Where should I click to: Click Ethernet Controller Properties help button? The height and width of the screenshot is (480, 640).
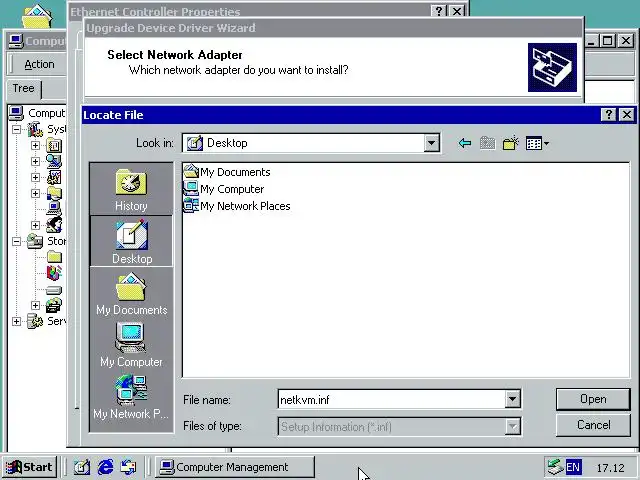439,11
